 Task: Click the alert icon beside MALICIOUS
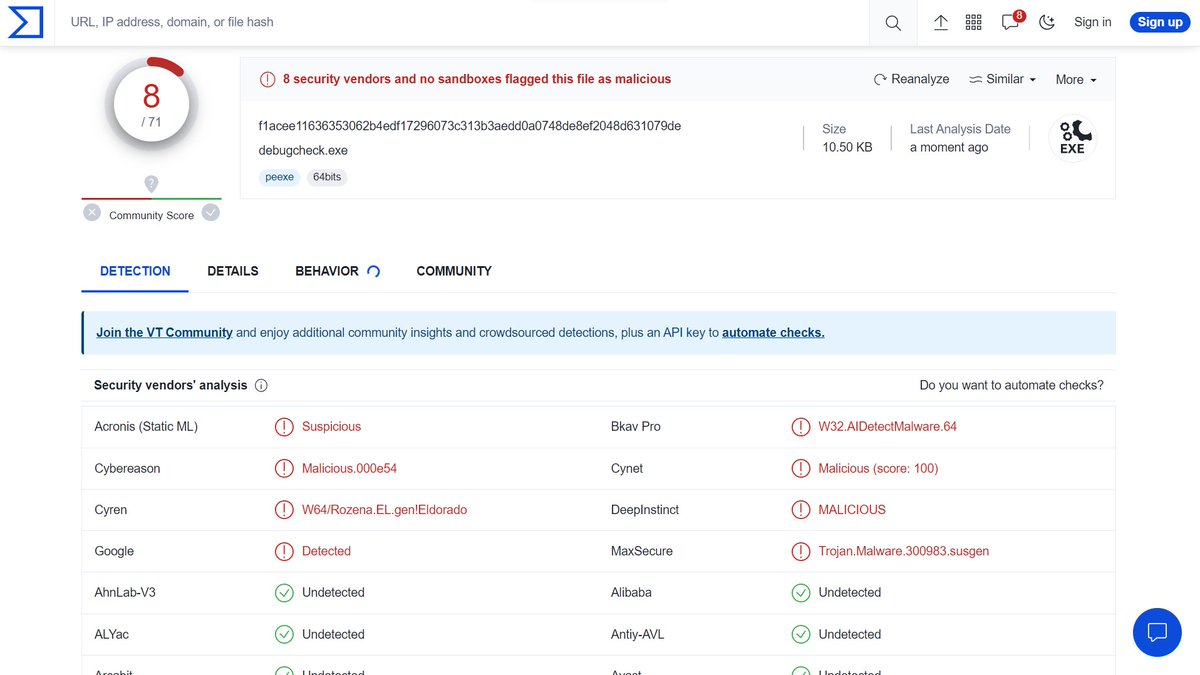pyautogui.click(x=800, y=510)
